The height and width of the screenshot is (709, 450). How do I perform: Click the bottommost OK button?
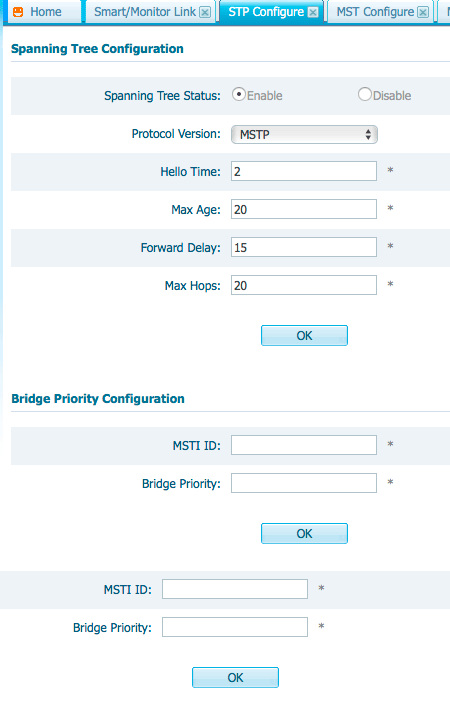tap(235, 677)
